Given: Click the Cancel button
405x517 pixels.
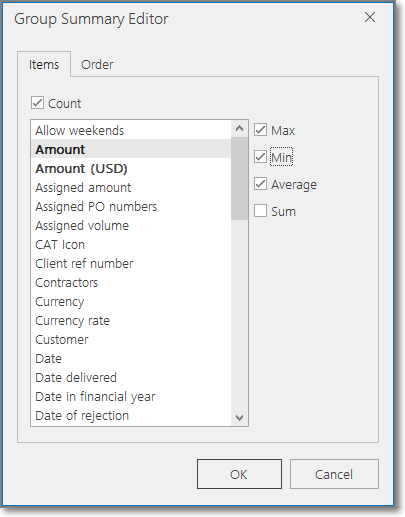Looking at the screenshot, I should click(x=334, y=474).
